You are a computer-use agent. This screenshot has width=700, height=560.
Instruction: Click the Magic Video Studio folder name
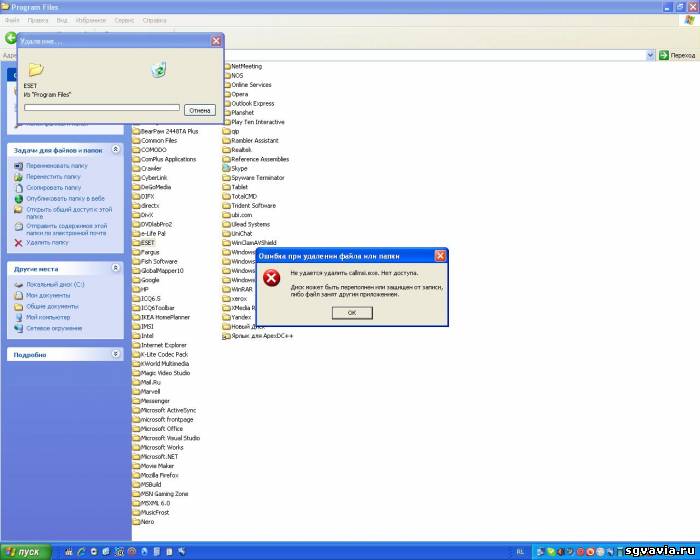(165, 373)
